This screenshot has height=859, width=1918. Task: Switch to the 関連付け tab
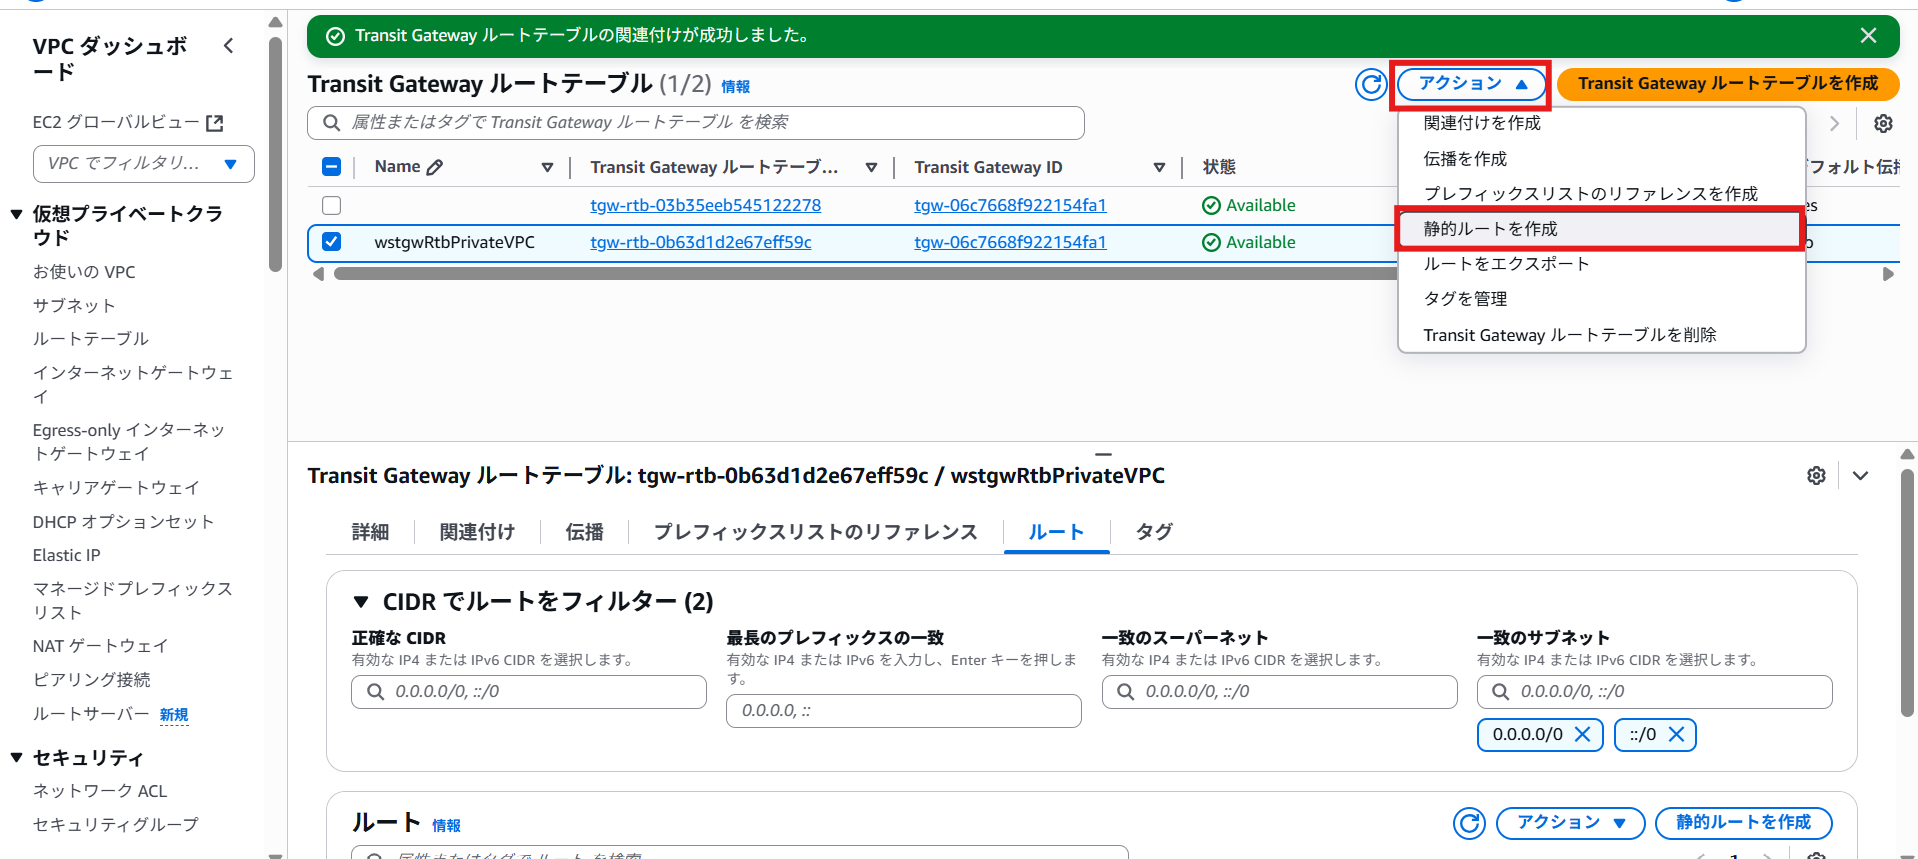coord(477,532)
